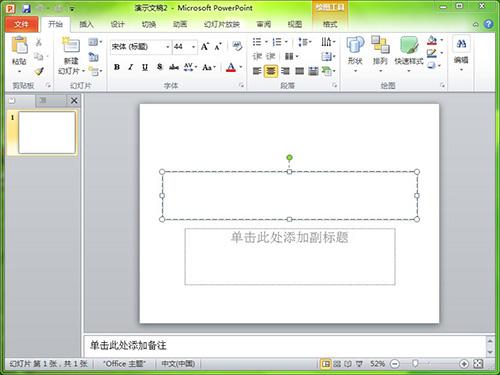Align text right in paragraph group

pyautogui.click(x=285, y=71)
